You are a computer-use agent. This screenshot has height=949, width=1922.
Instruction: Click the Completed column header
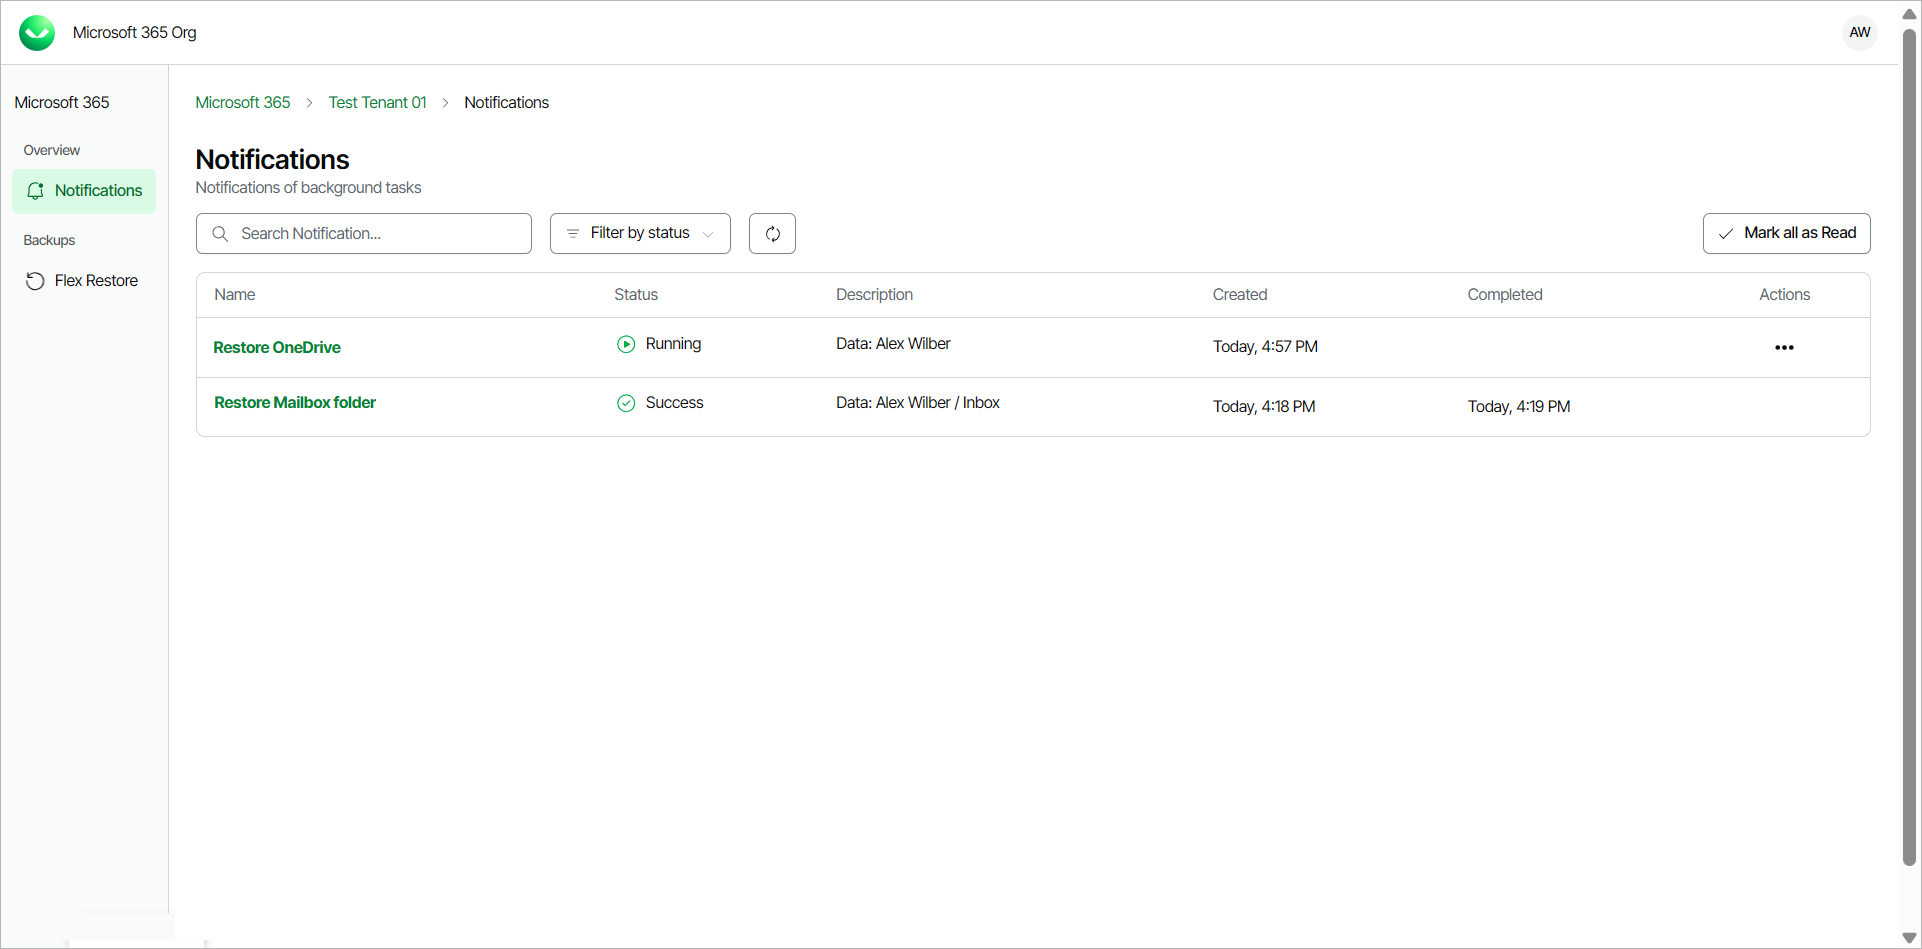[x=1505, y=294]
